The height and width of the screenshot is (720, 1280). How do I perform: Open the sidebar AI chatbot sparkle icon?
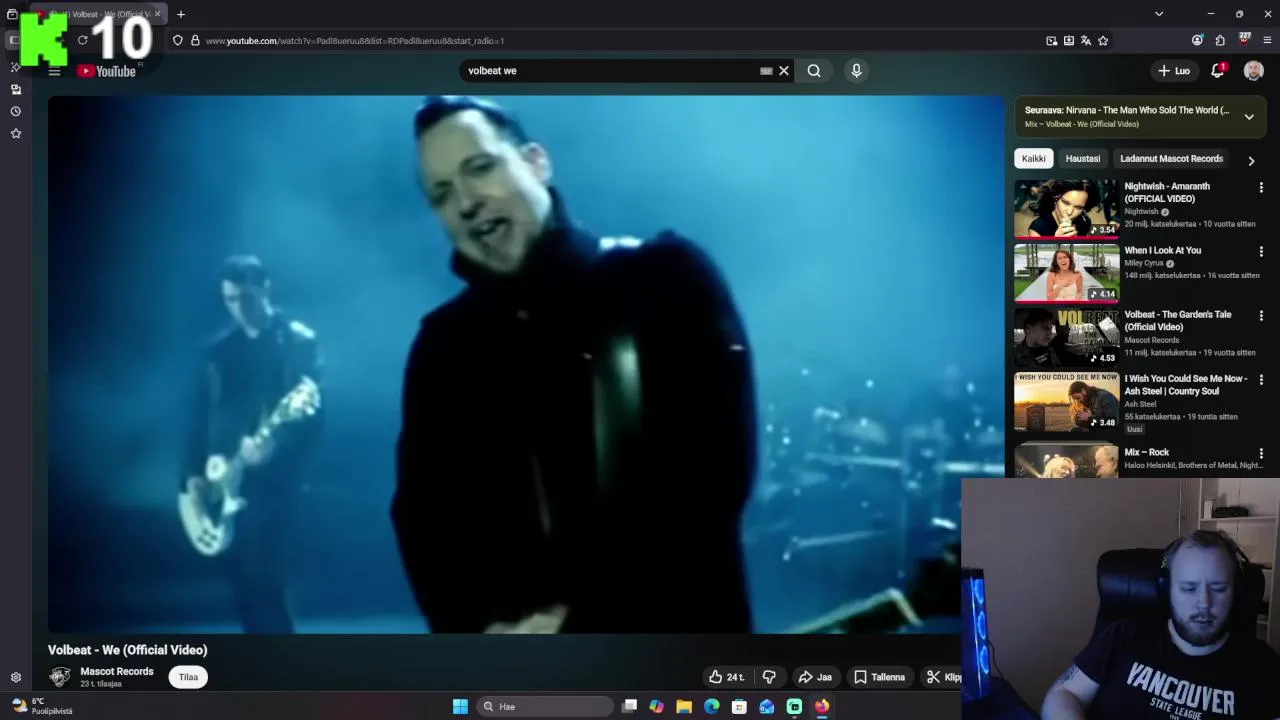(15, 67)
